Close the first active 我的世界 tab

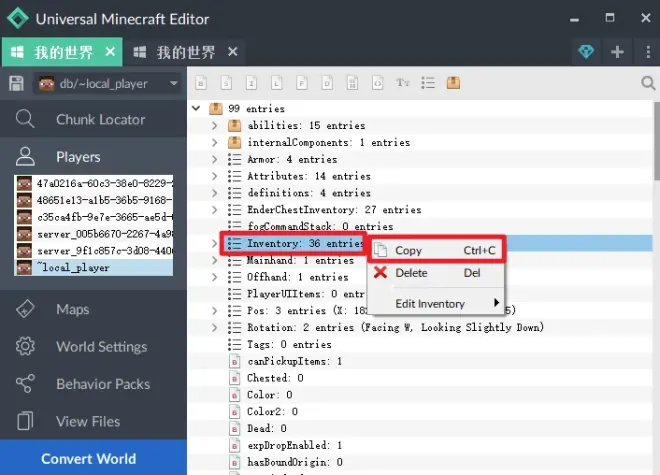tap(110, 52)
